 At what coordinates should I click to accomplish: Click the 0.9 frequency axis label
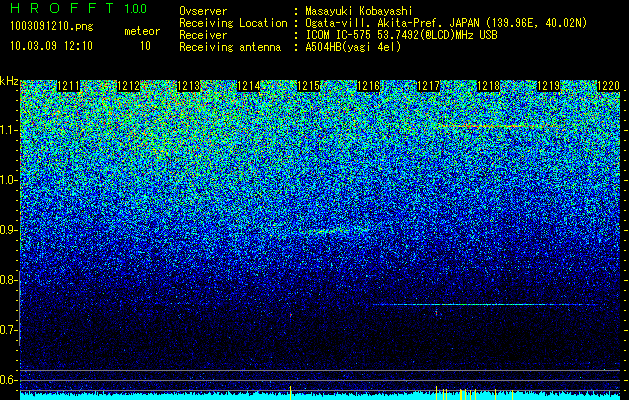pyautogui.click(x=9, y=230)
